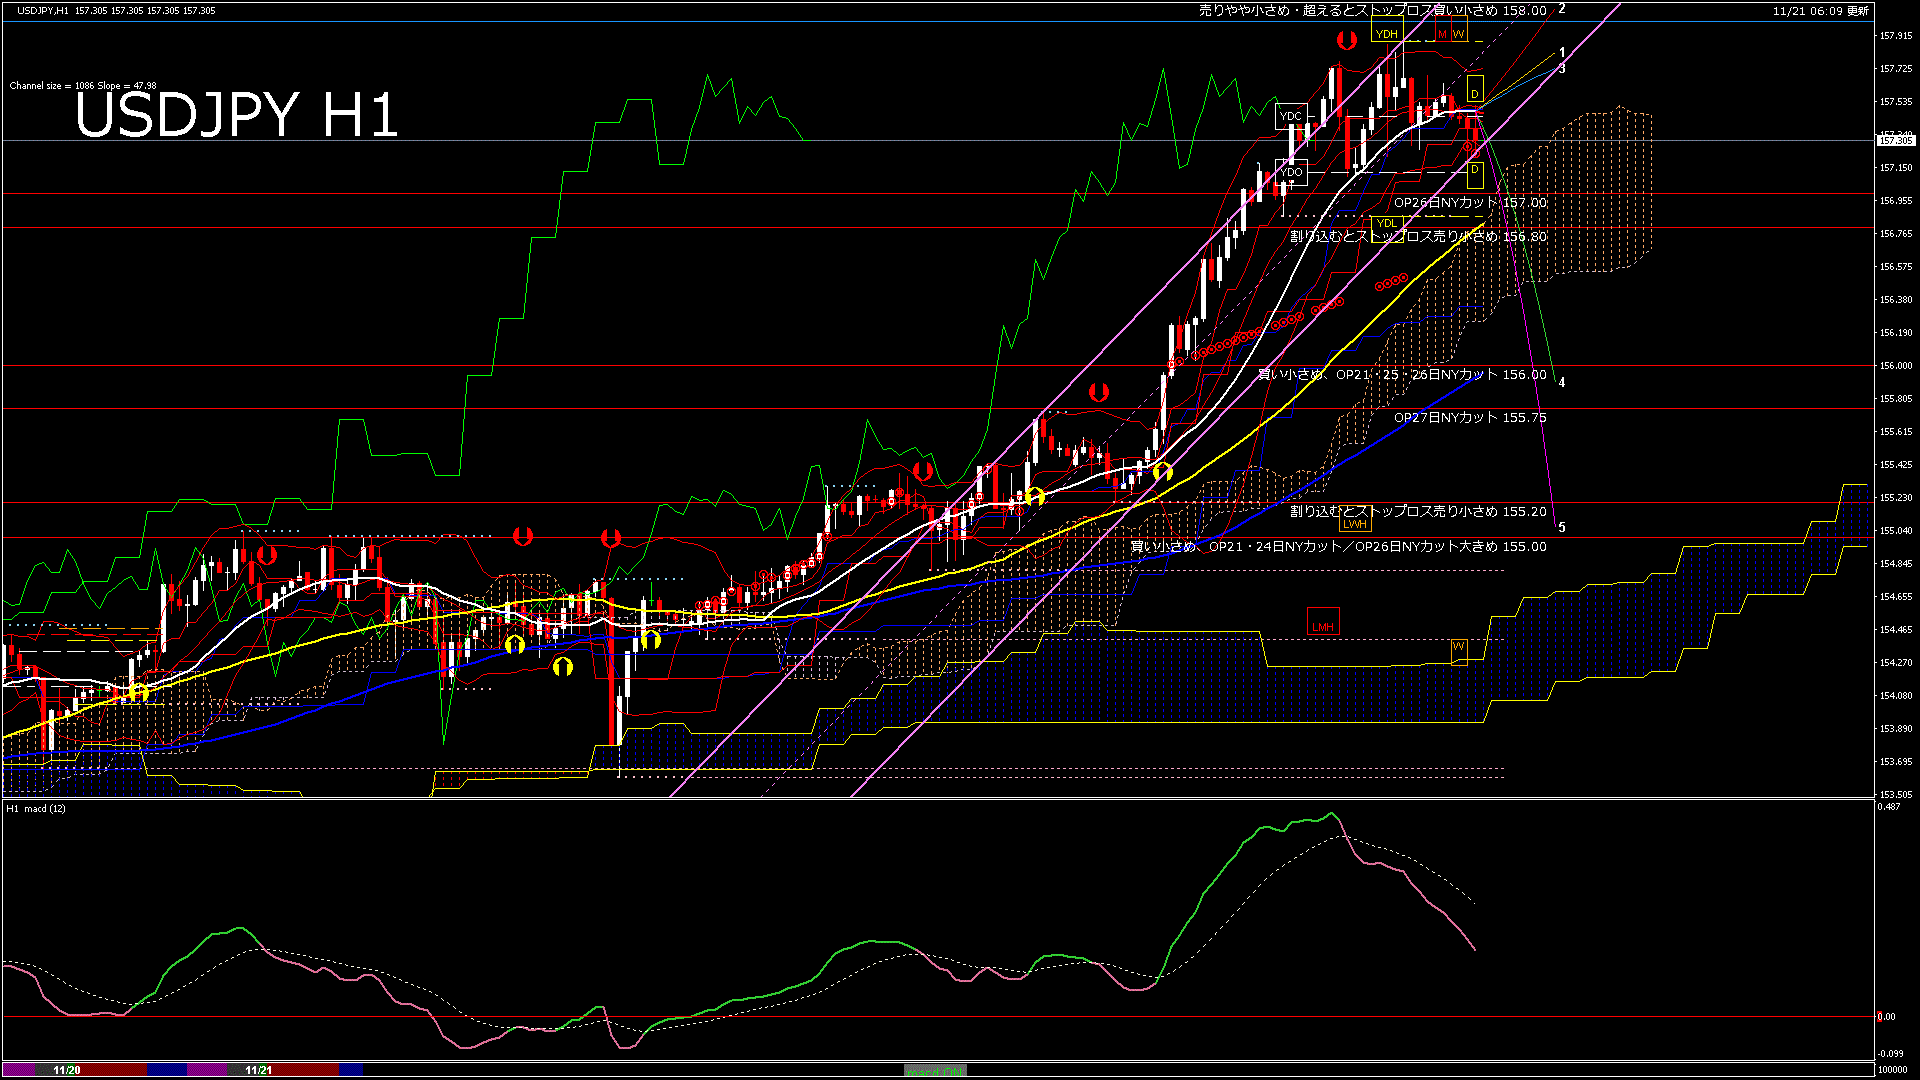Select the red M monthly marker icon
Image resolution: width=1920 pixels, height=1080 pixels.
coord(1443,34)
